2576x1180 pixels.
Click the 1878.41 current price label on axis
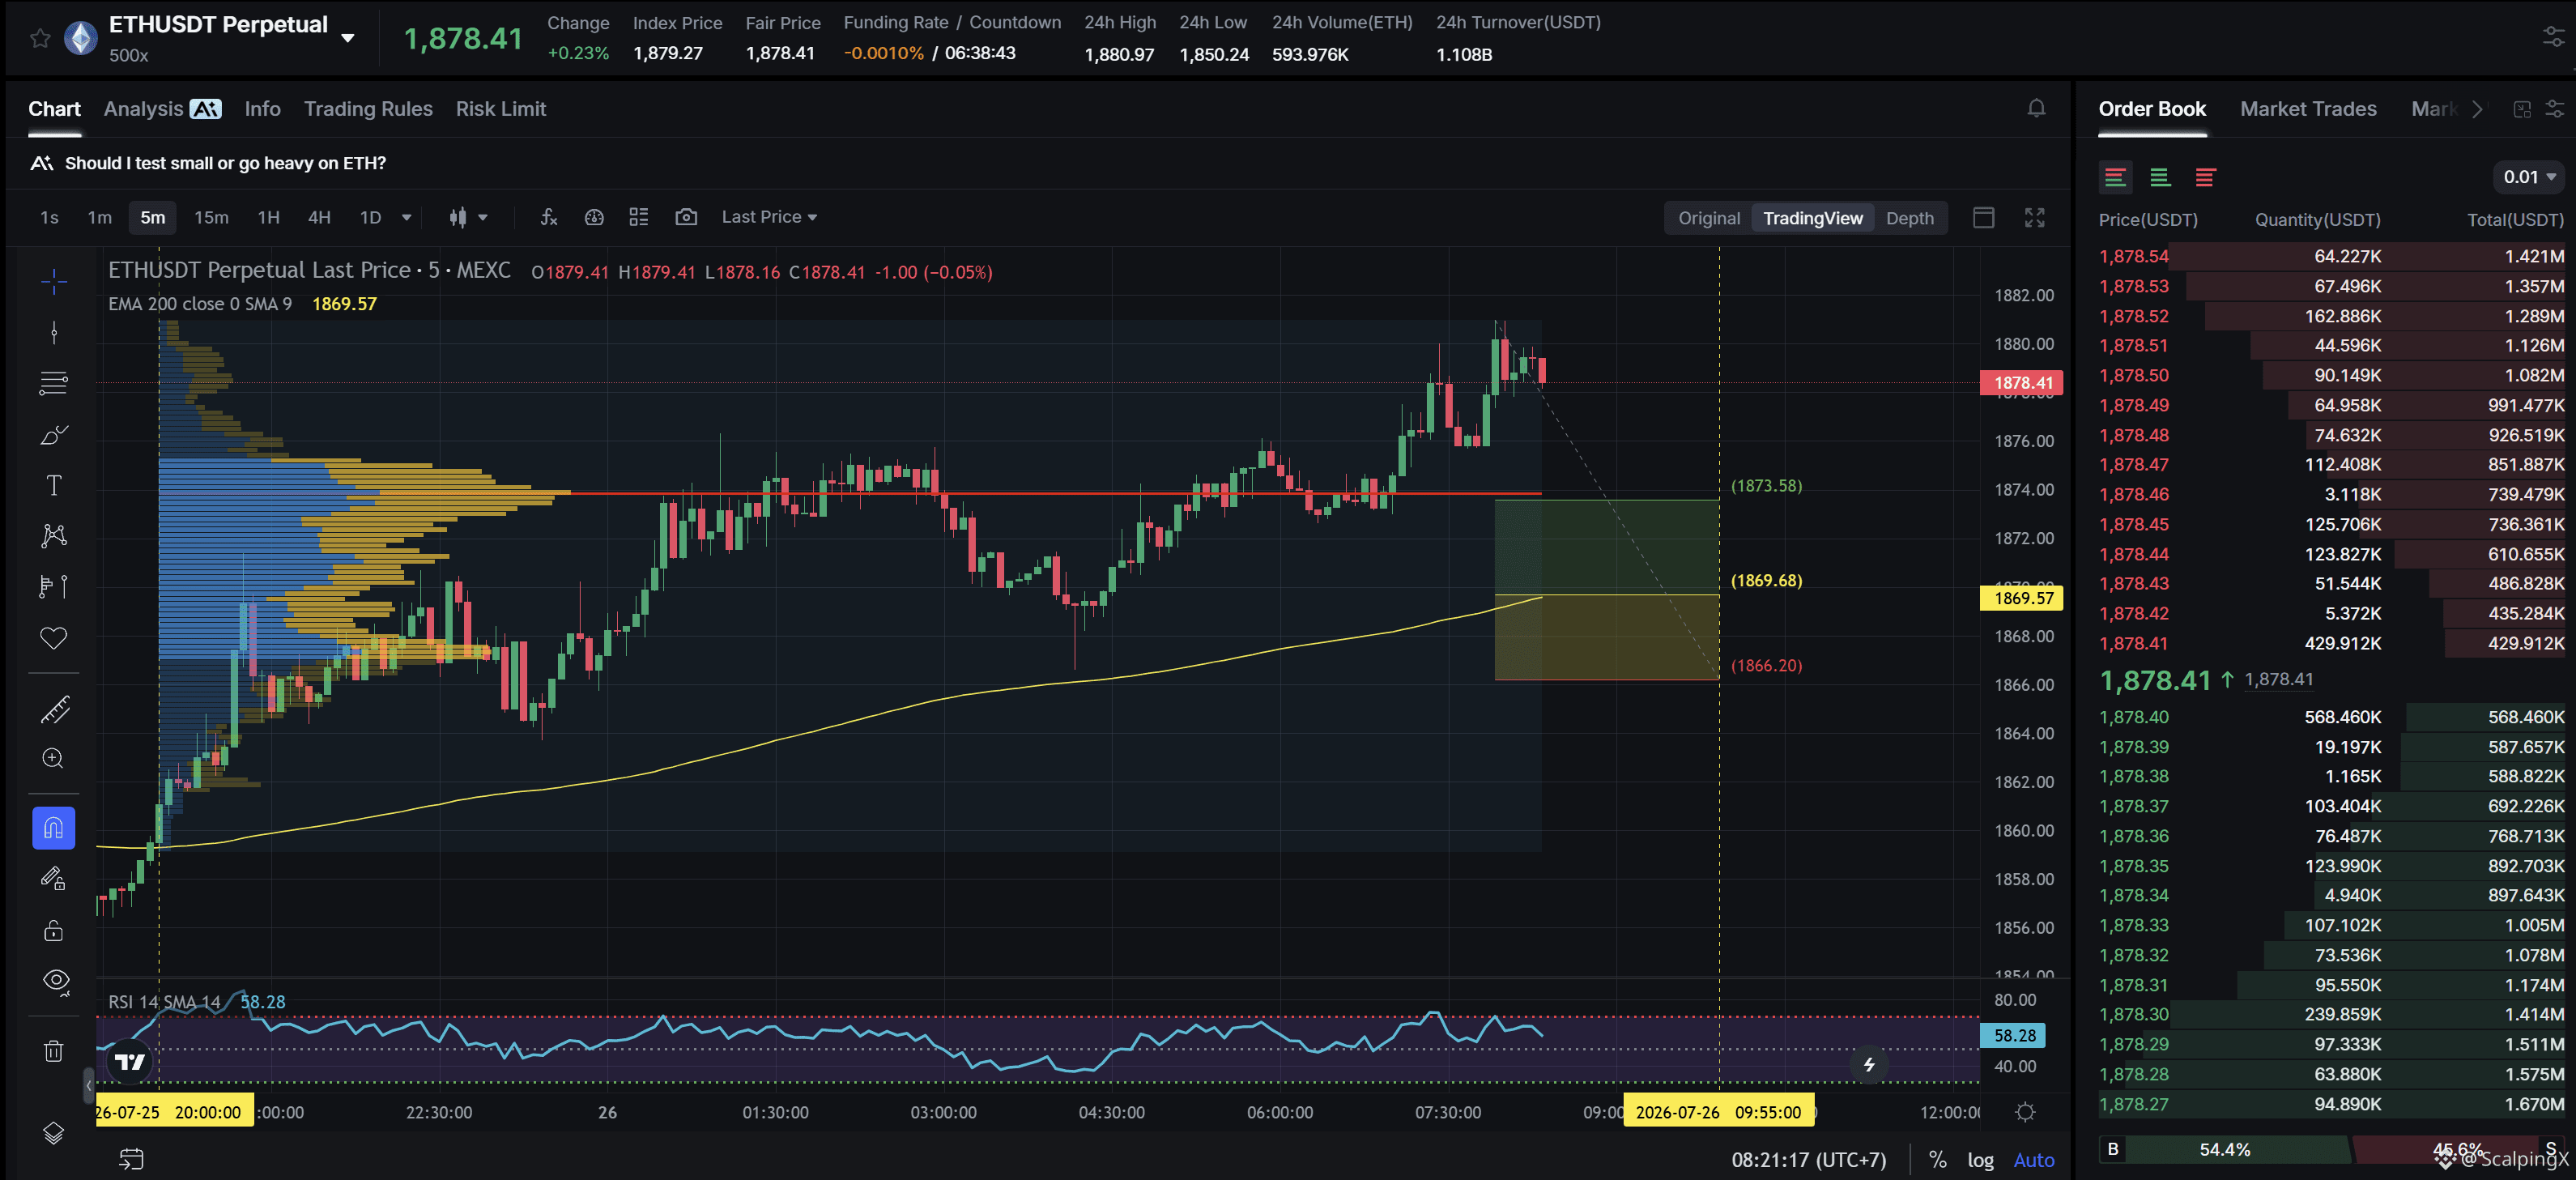pos(2021,383)
